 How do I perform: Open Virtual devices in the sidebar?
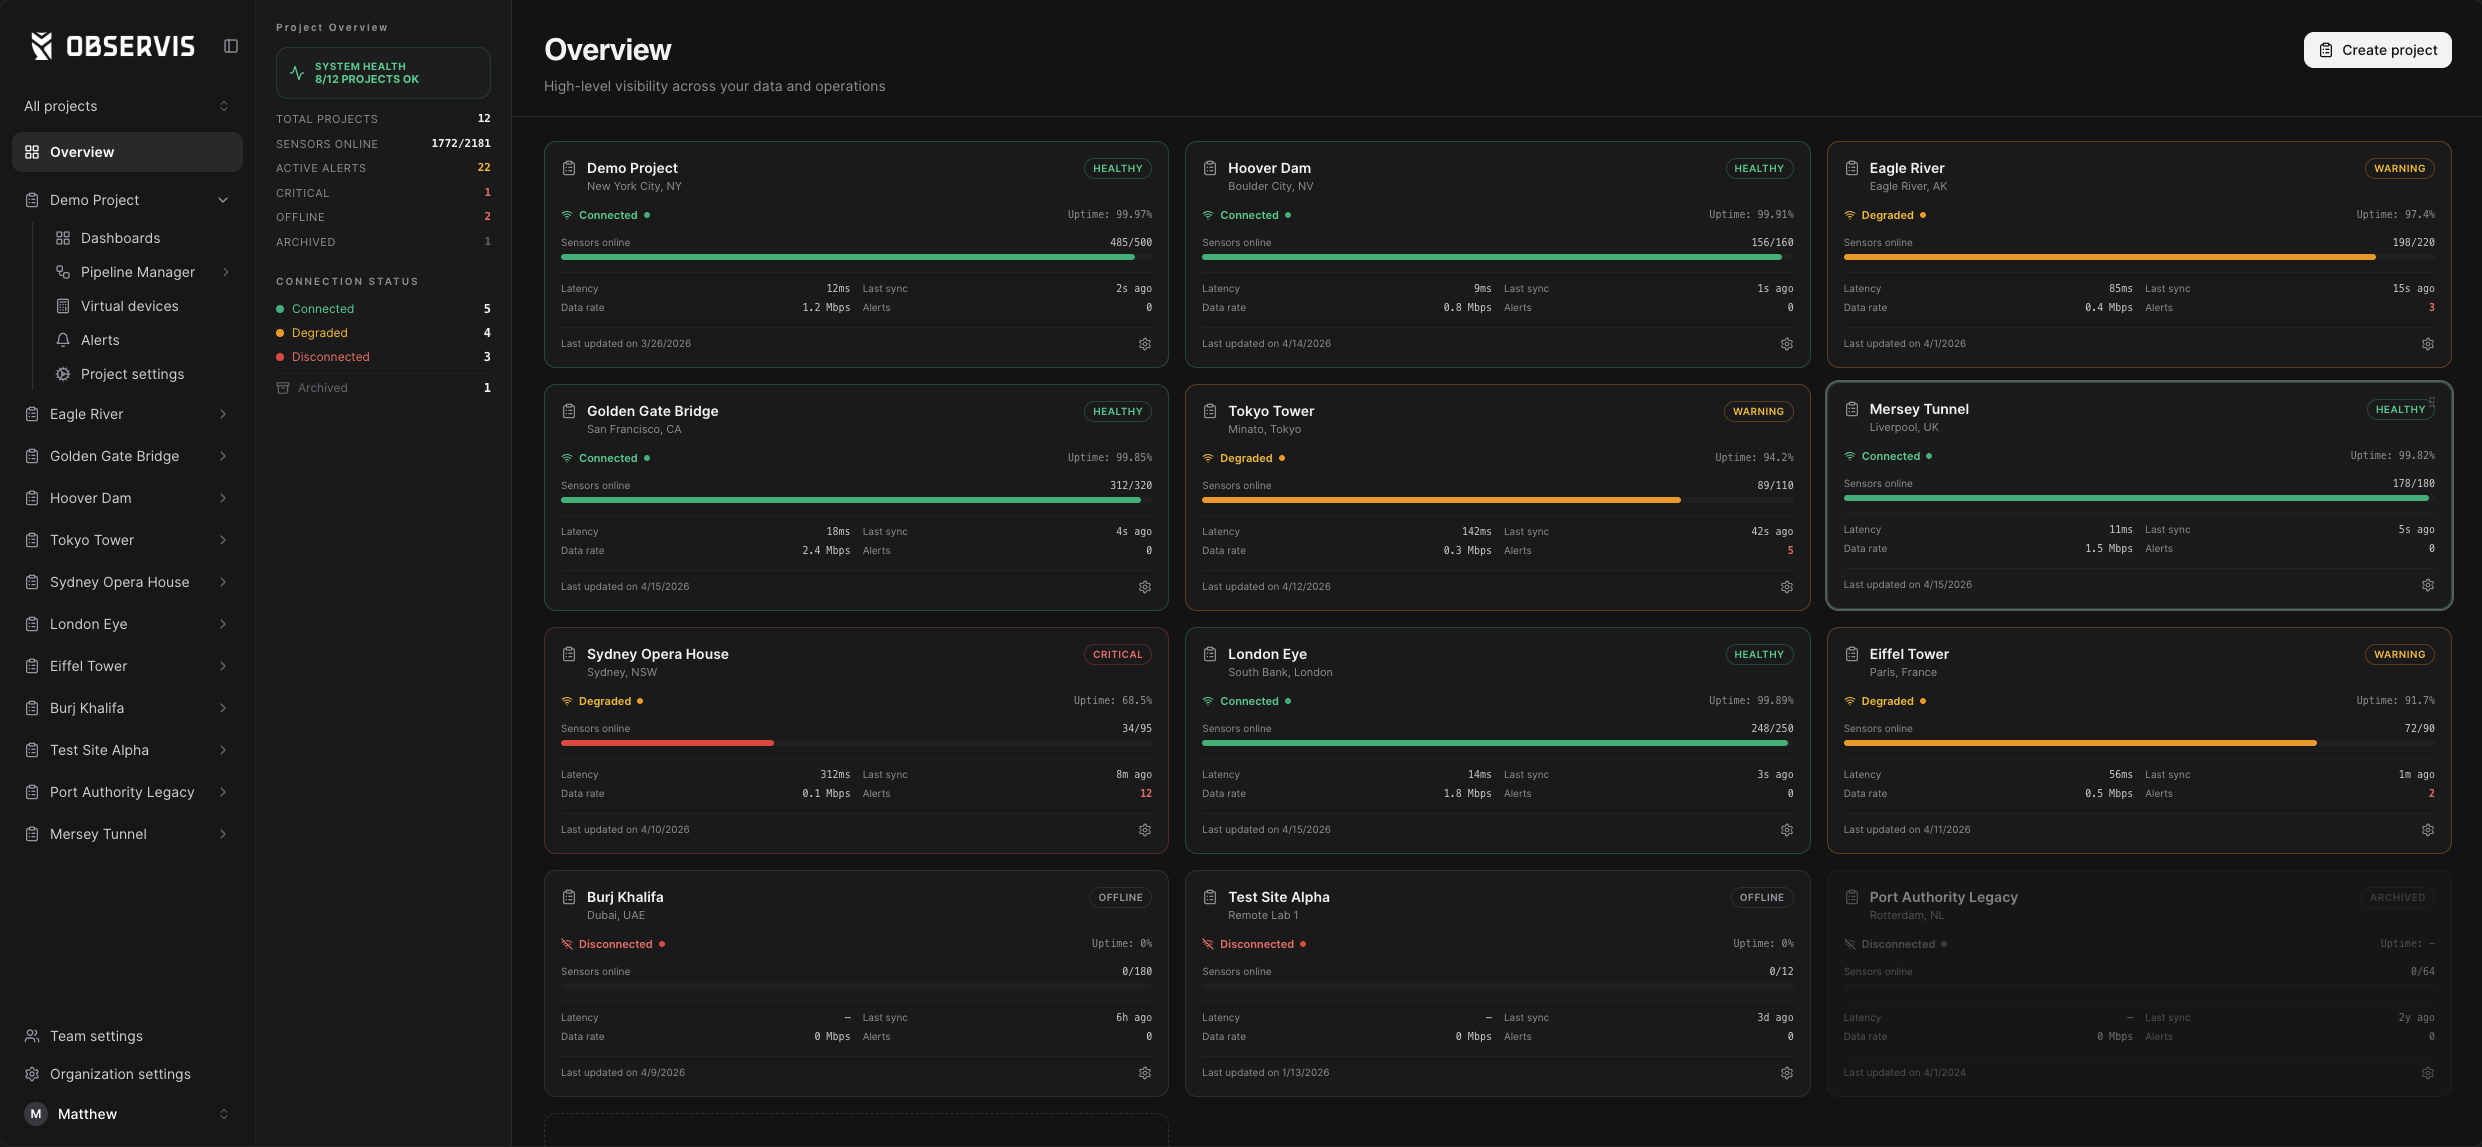click(x=129, y=306)
